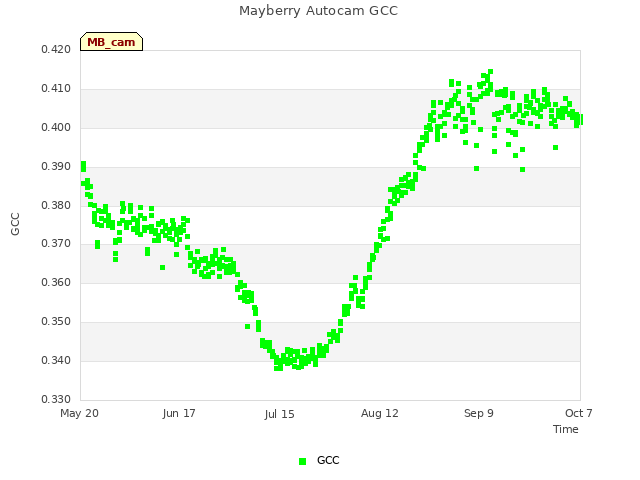Click the vertical GCC axis title

15,224
